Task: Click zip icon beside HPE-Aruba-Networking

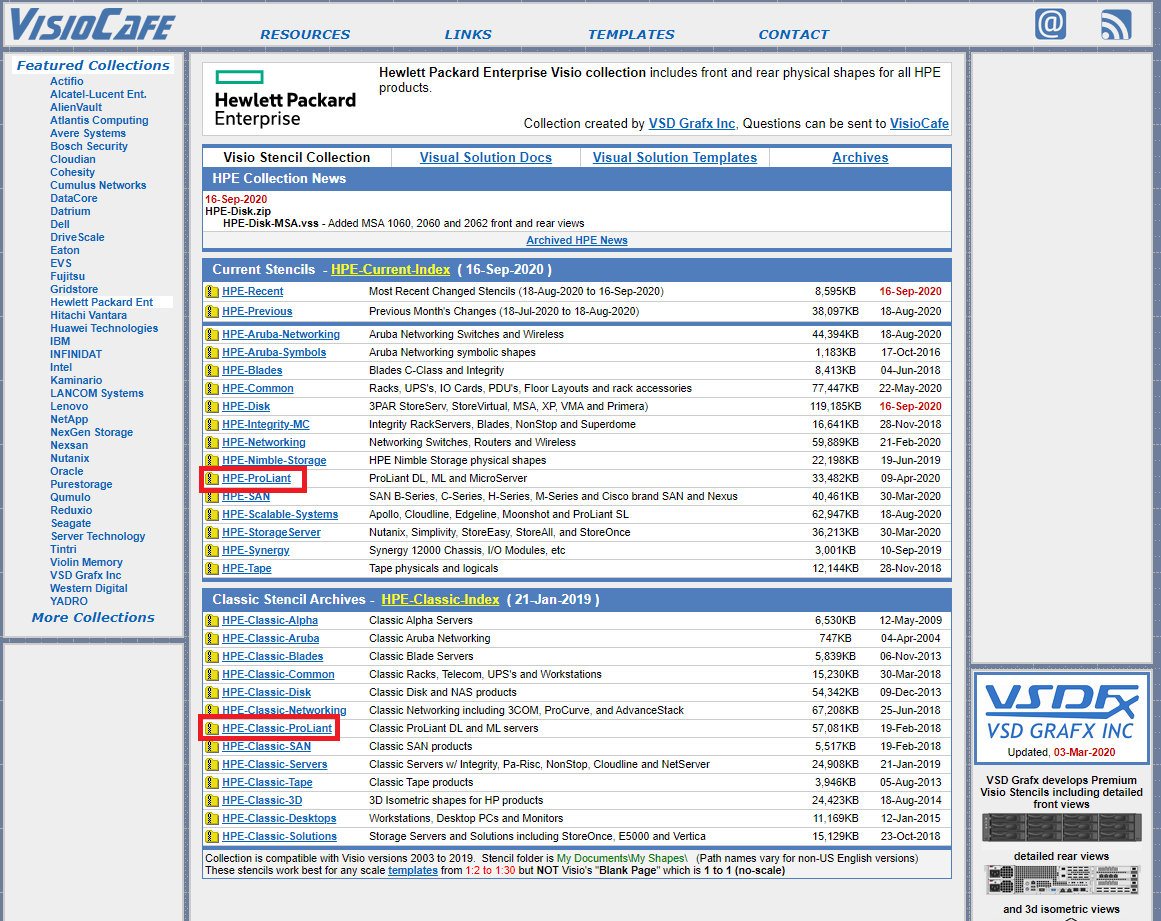Action: [x=212, y=335]
